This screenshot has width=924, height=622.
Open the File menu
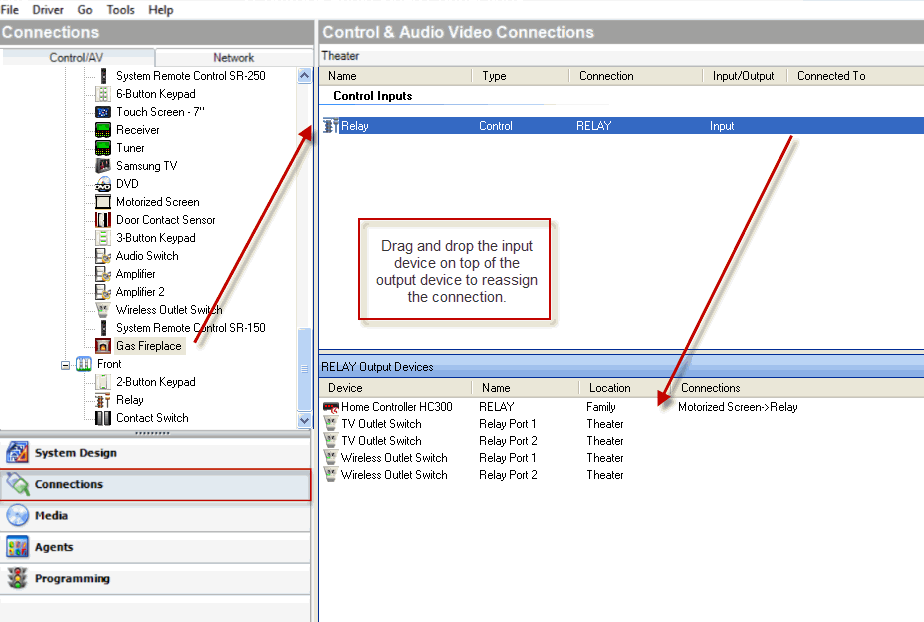tap(9, 10)
